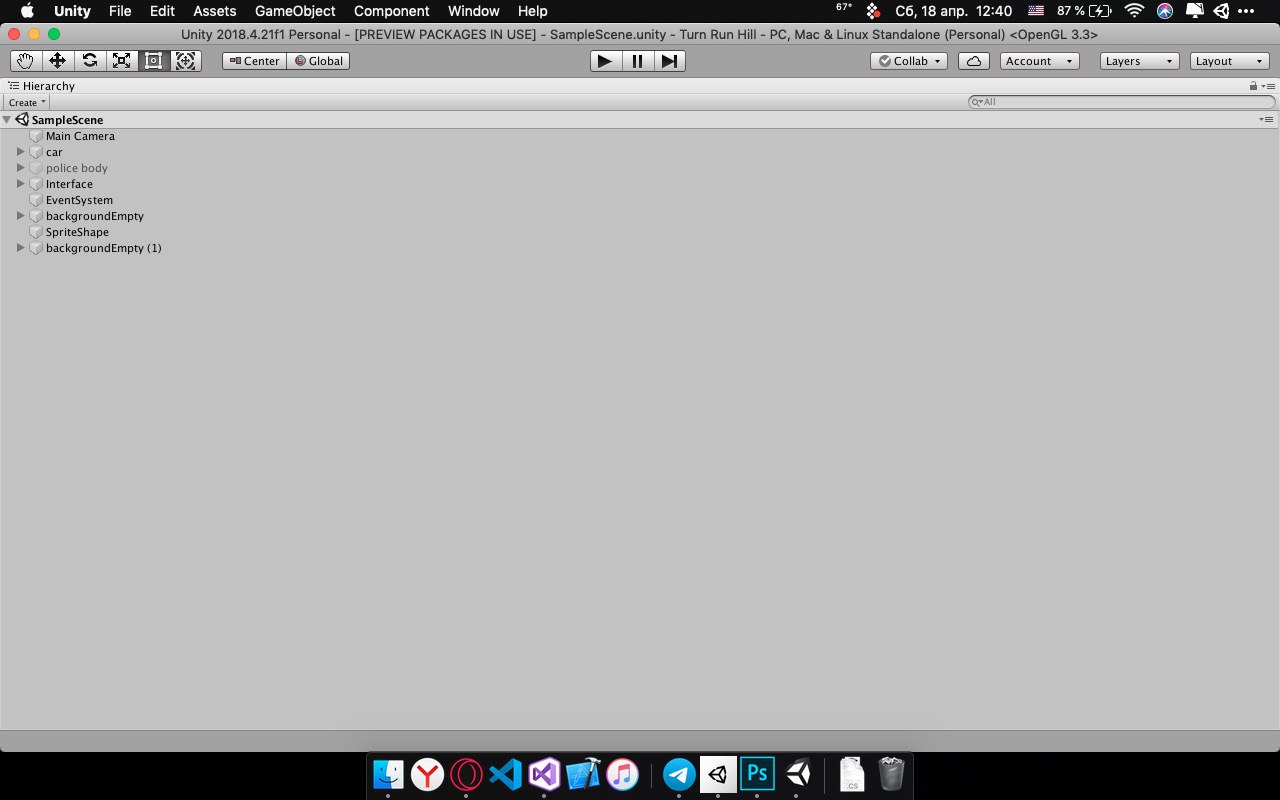Click the Step frame button

point(669,61)
